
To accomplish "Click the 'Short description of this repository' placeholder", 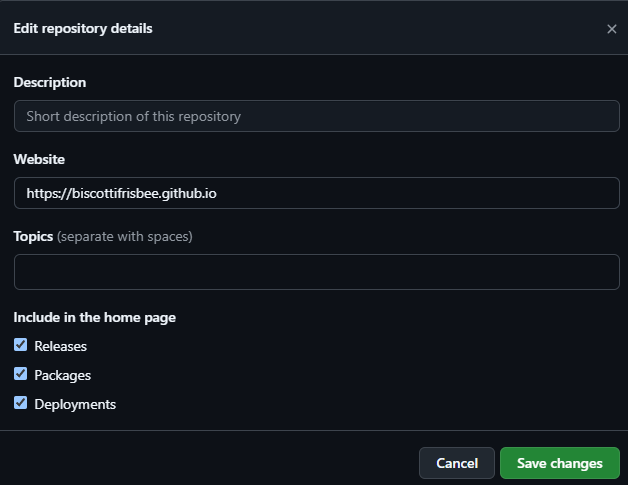I will pyautogui.click(x=133, y=116).
